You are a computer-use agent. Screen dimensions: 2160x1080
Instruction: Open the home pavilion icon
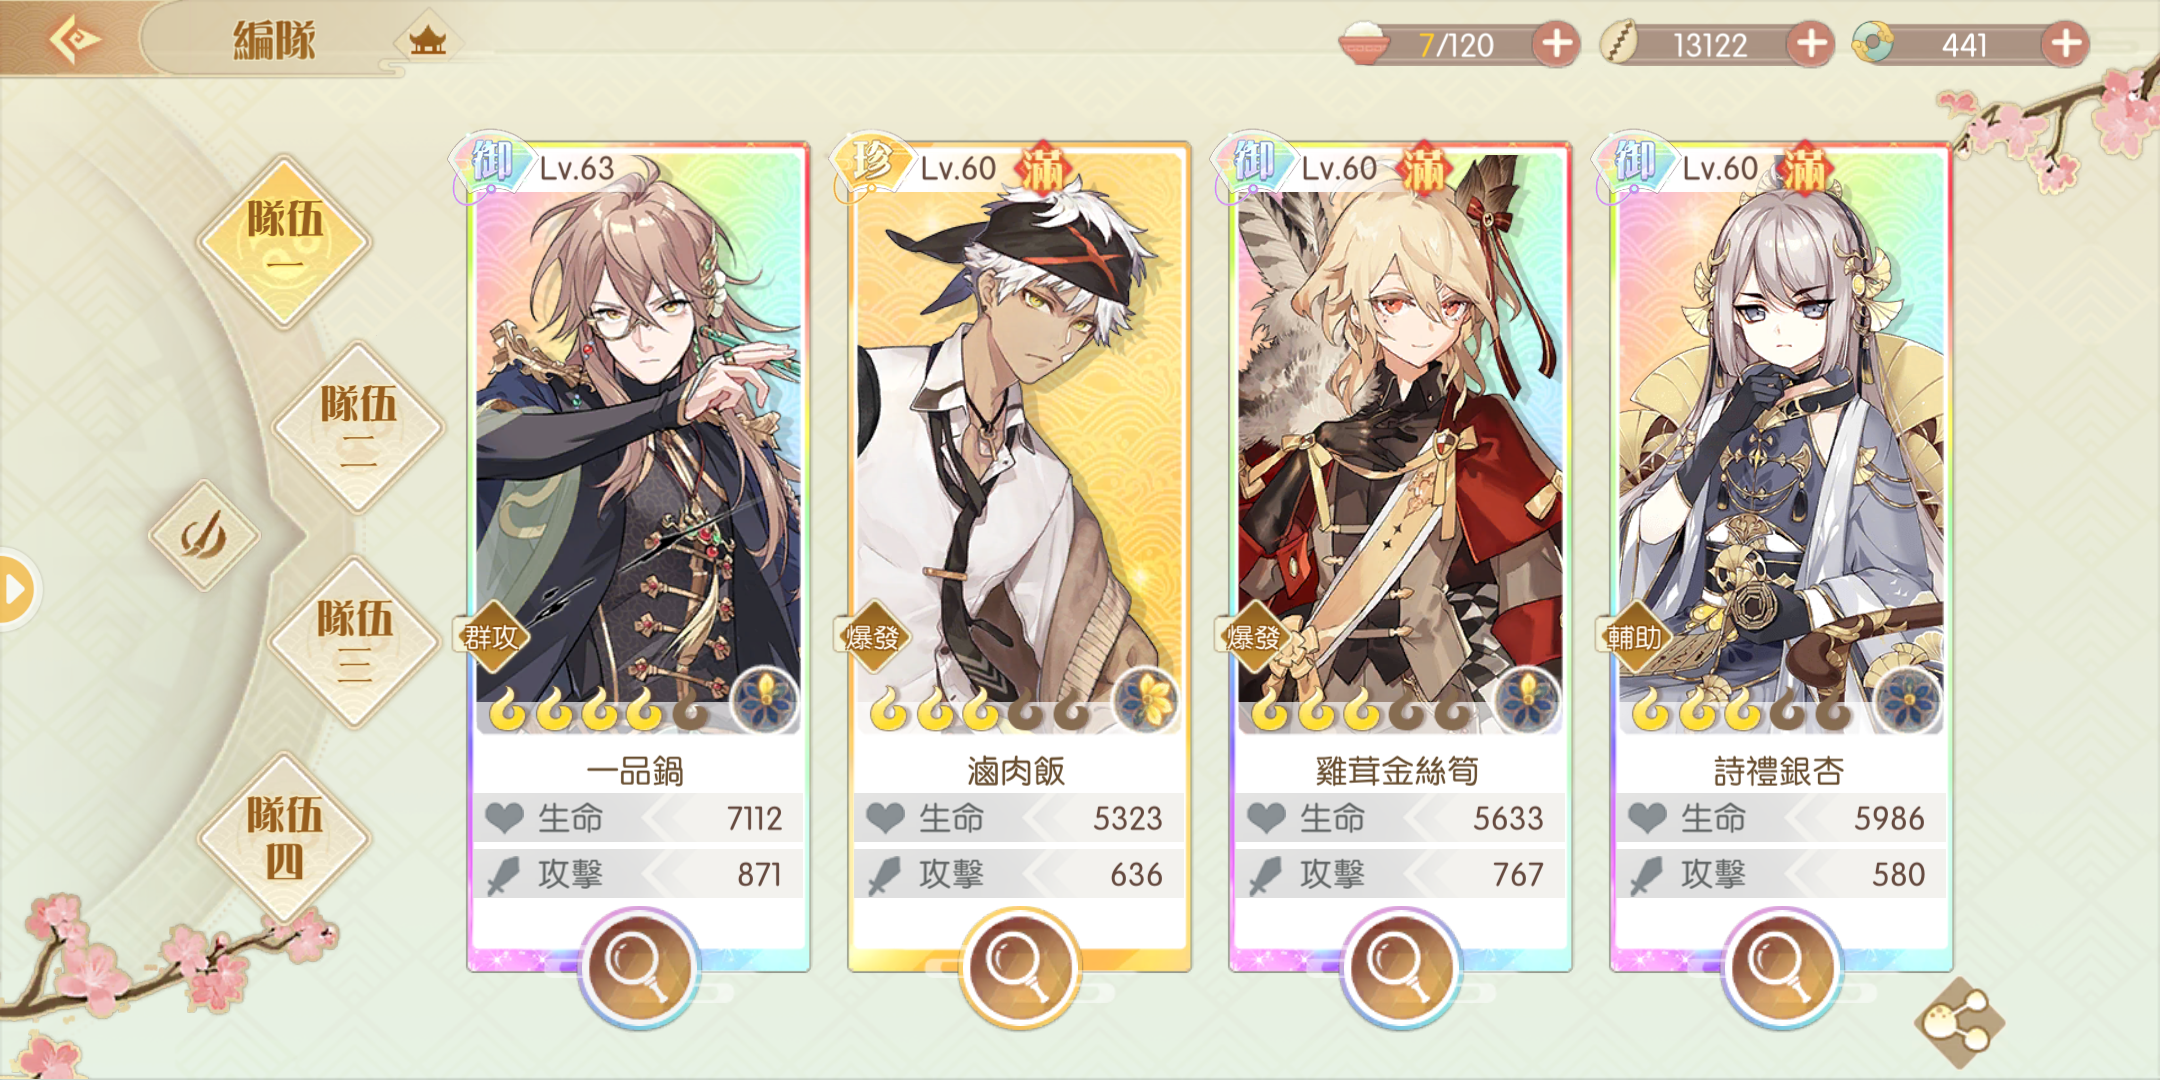(428, 41)
